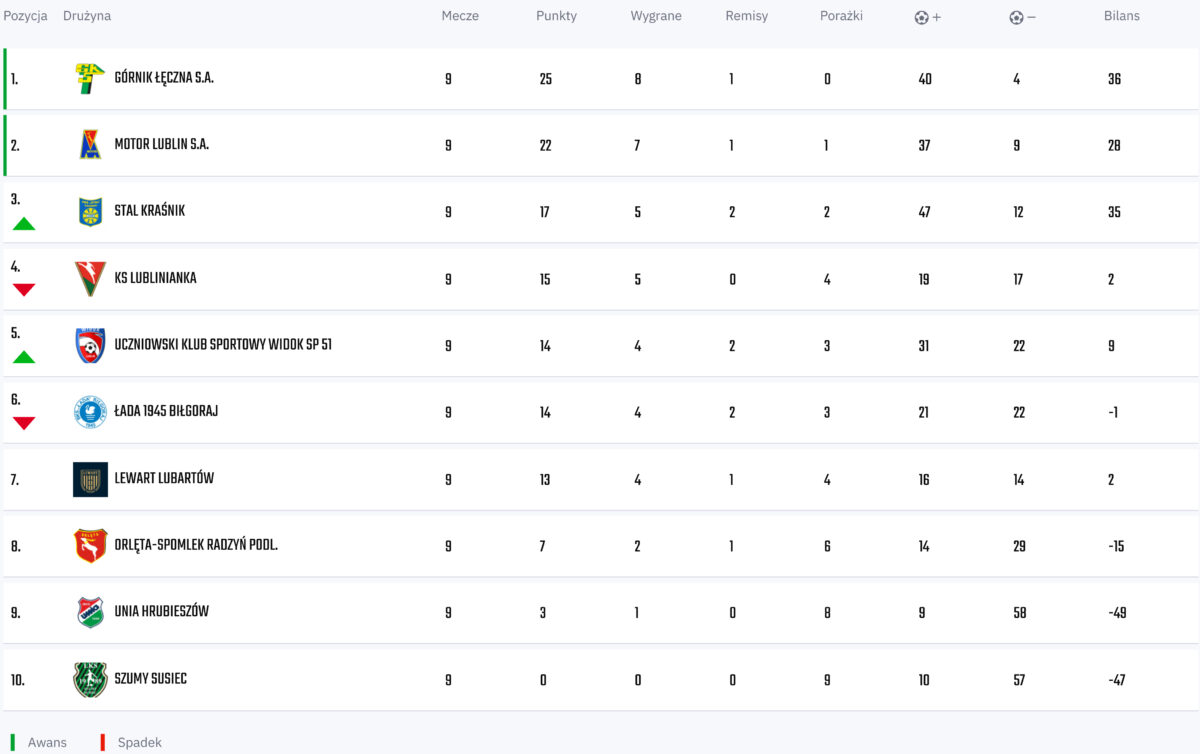Click the Motor Lublin club crest

point(90,145)
